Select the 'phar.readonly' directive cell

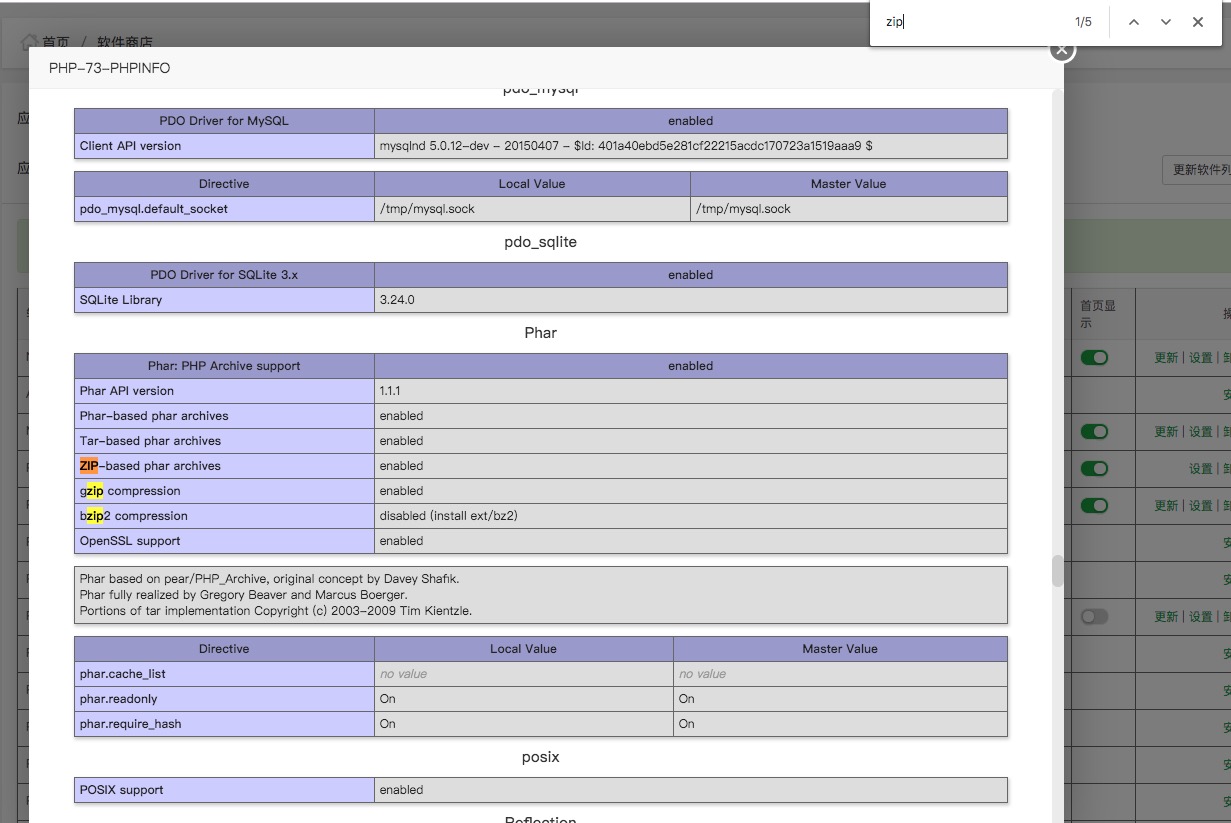(224, 699)
